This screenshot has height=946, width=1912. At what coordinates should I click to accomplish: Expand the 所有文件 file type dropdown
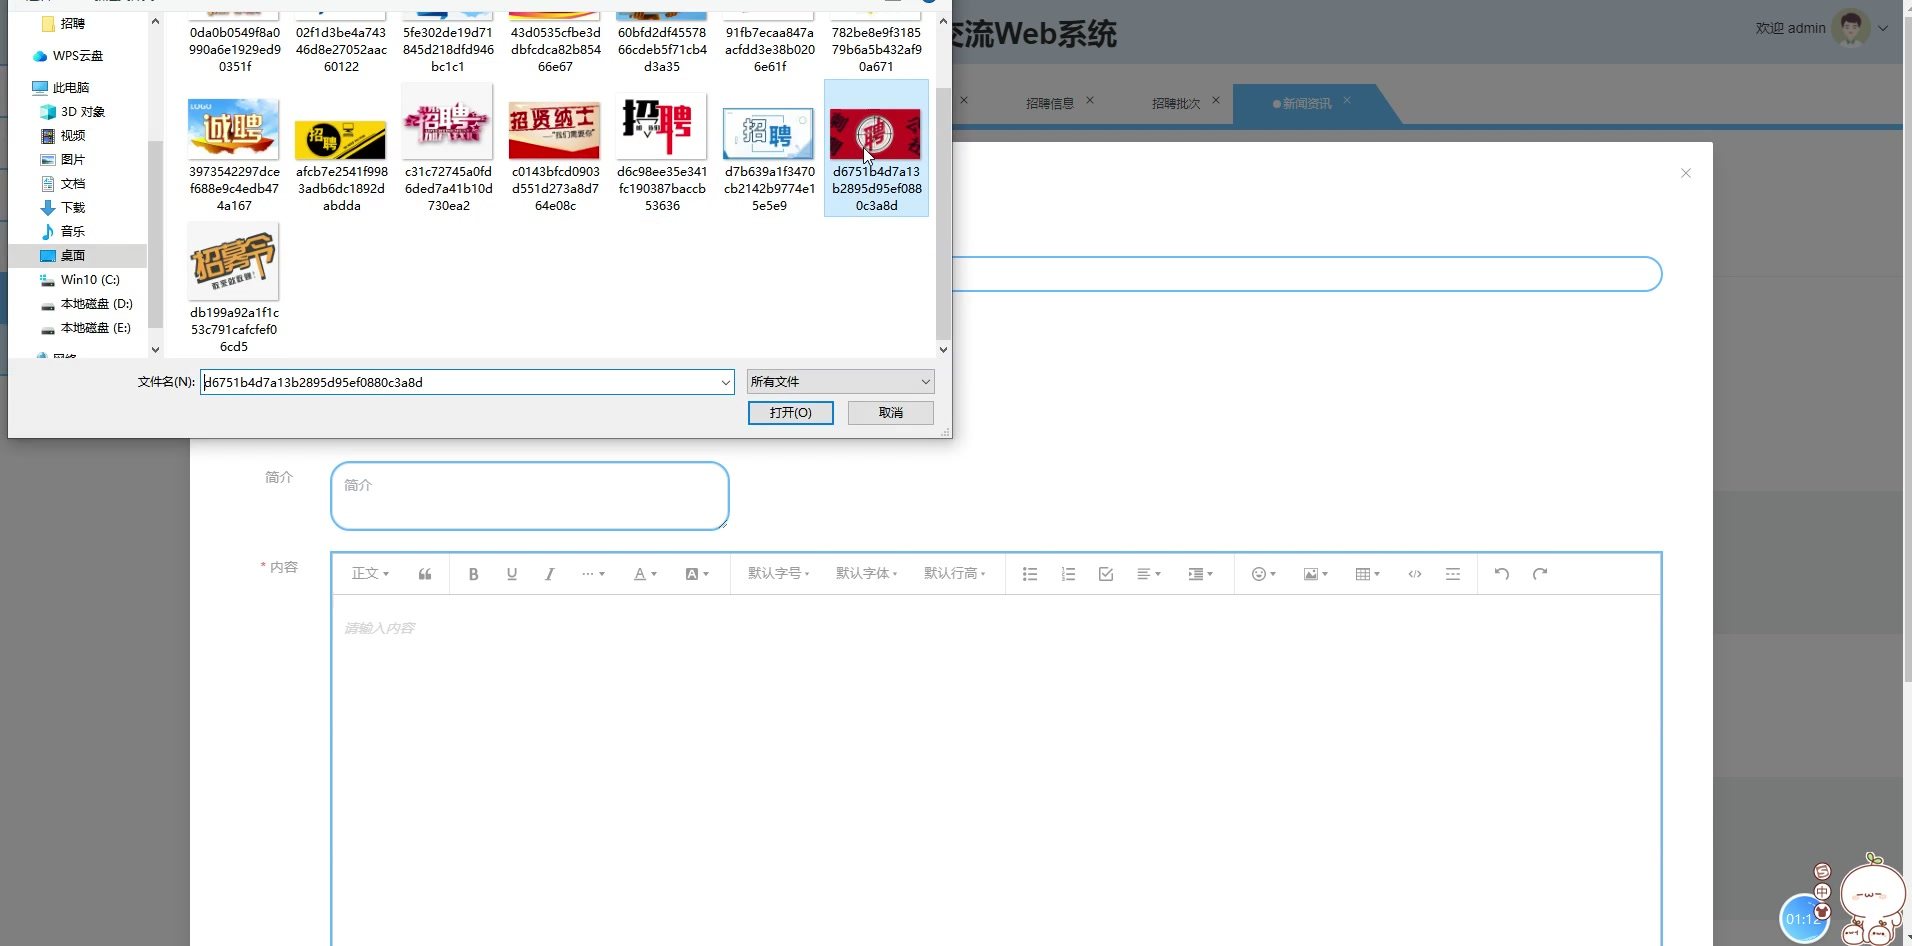(x=840, y=382)
